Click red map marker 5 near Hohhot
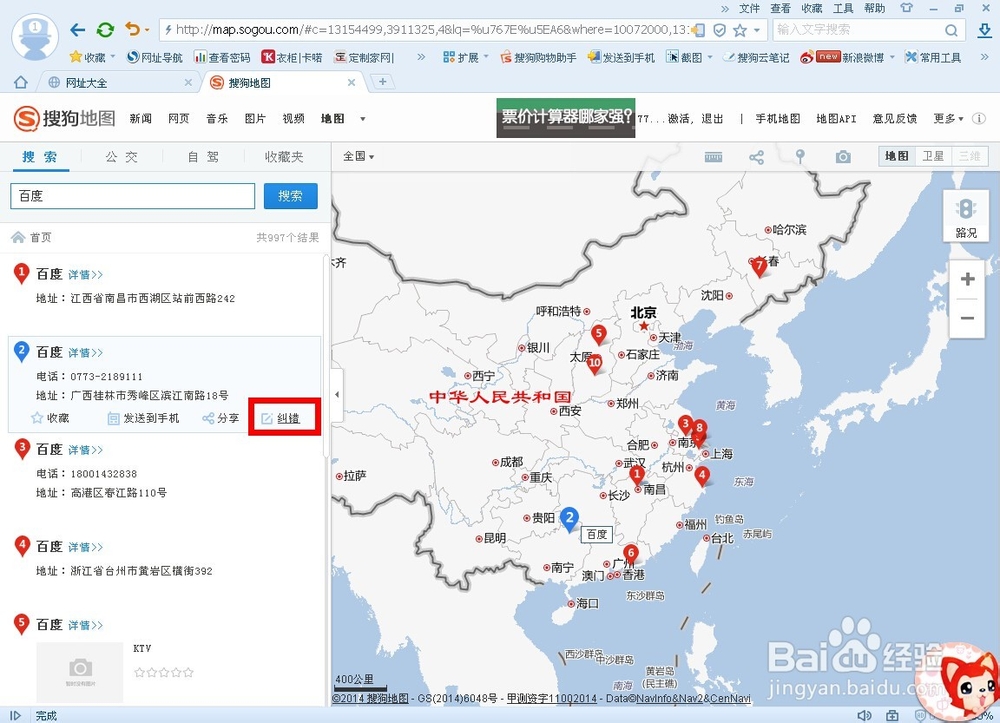1000x723 pixels. (x=598, y=335)
